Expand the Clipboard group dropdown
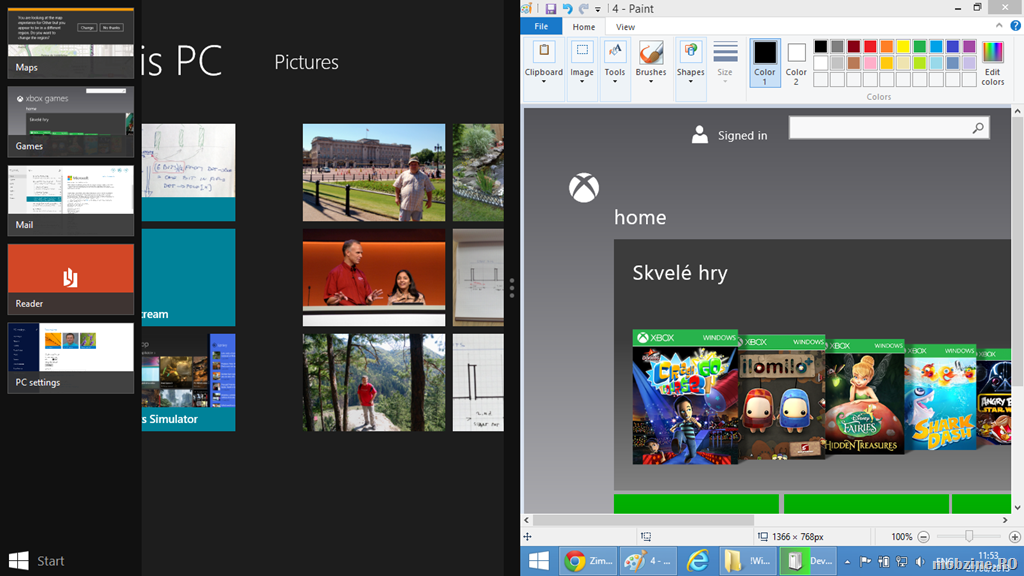Screen dimensions: 1024x576 [x=543, y=69]
